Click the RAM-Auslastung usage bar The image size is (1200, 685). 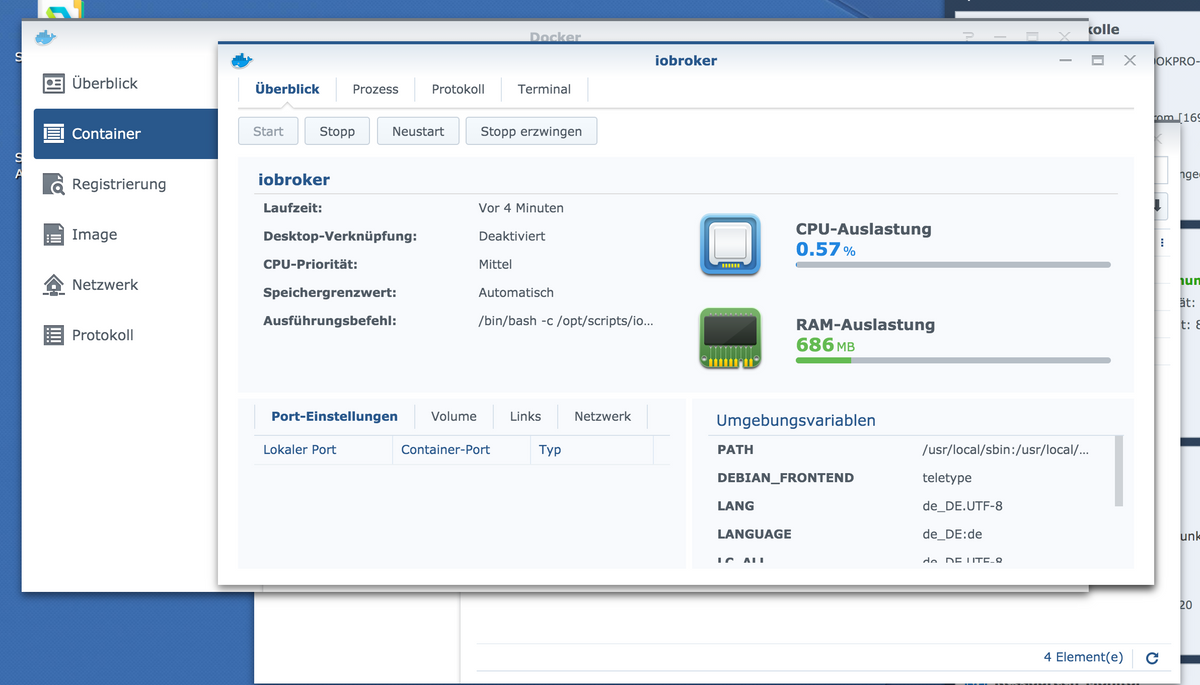[952, 360]
